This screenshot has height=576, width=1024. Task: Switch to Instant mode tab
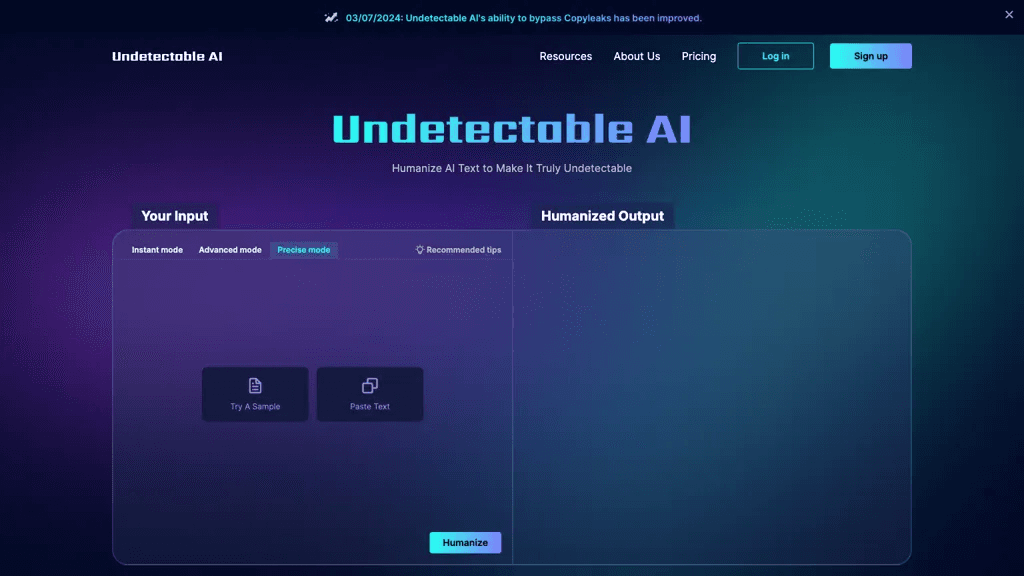click(x=157, y=250)
